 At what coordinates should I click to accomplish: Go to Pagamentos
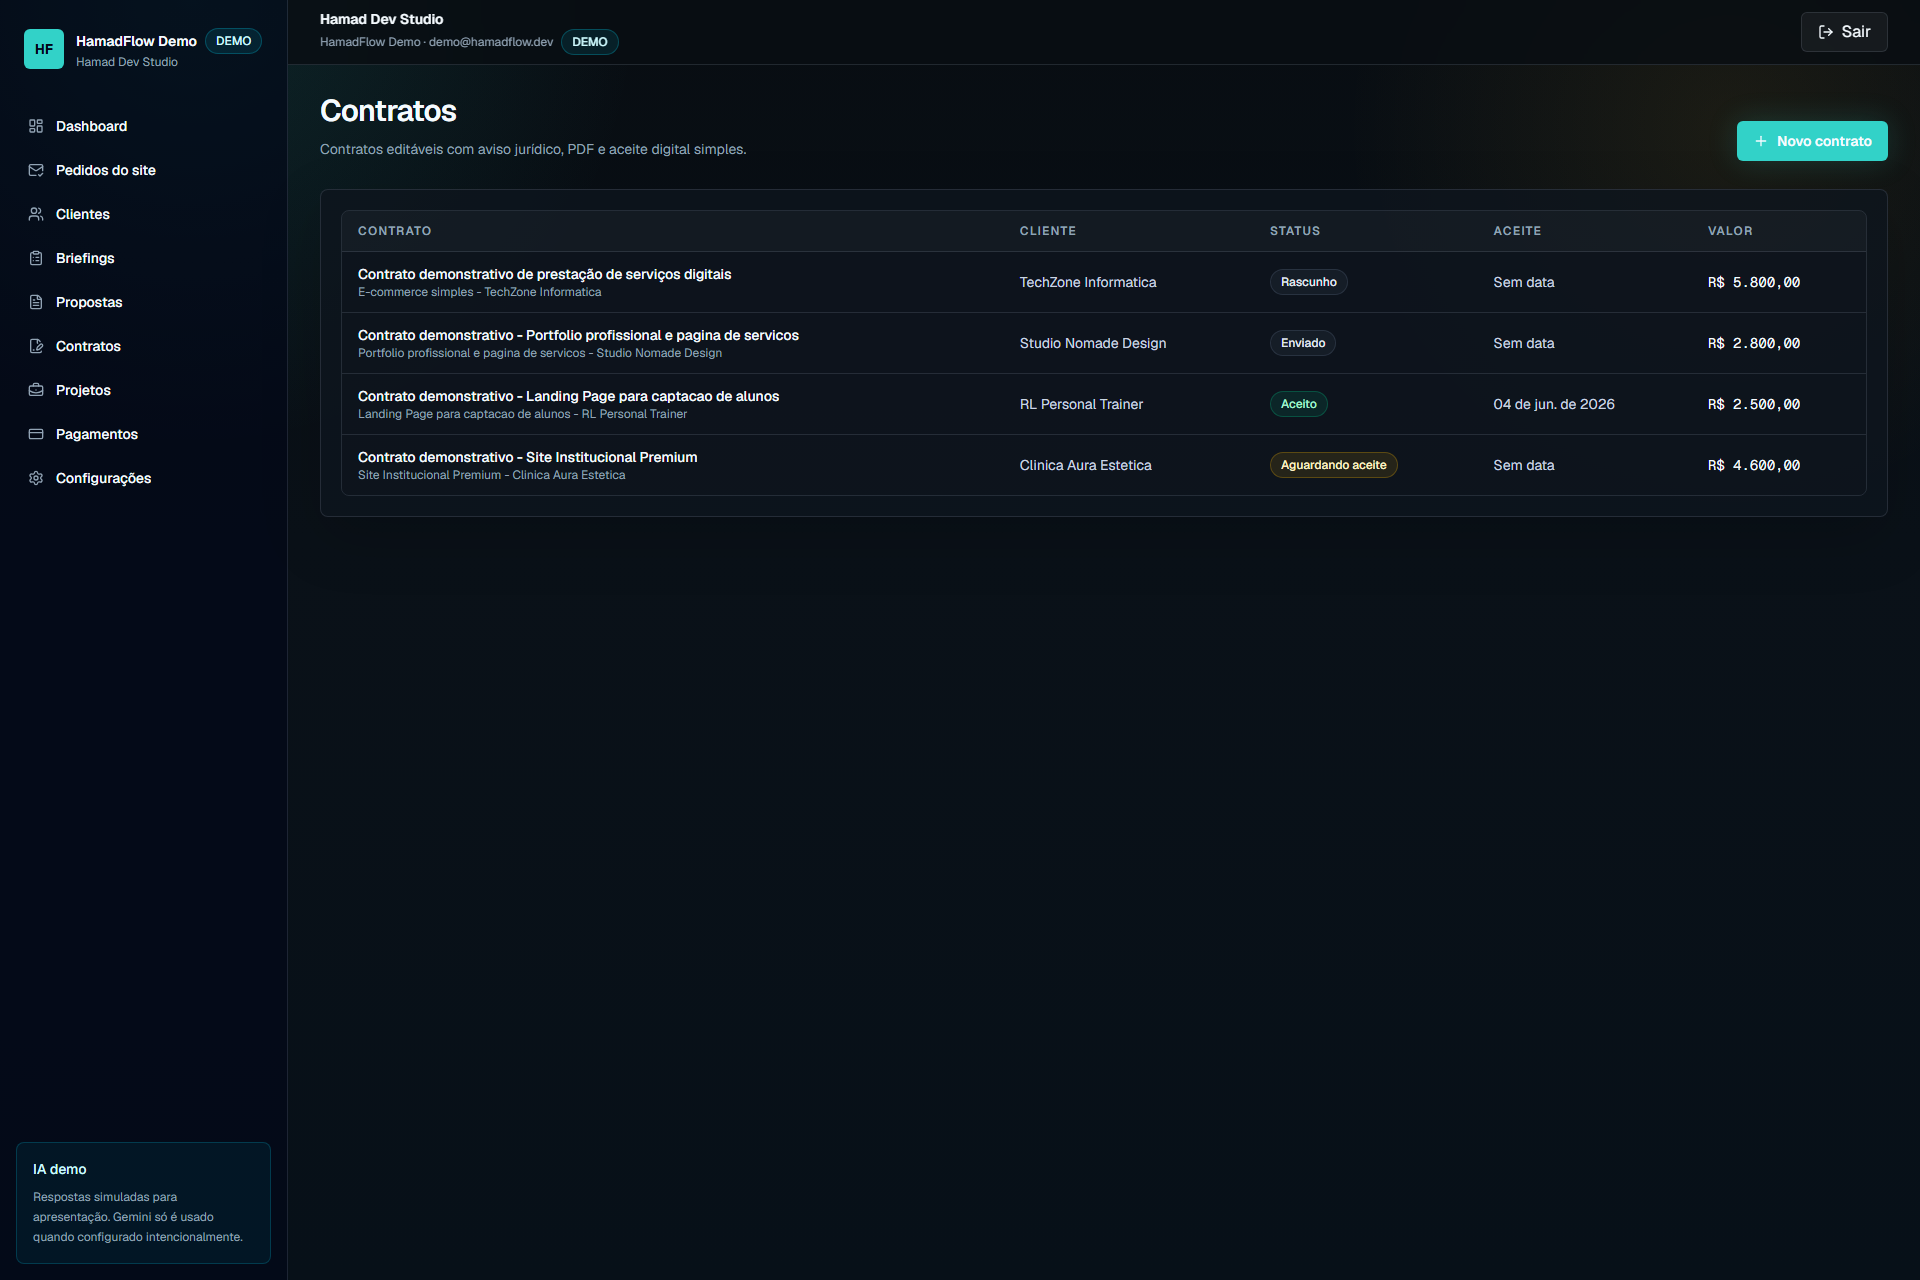(x=143, y=434)
